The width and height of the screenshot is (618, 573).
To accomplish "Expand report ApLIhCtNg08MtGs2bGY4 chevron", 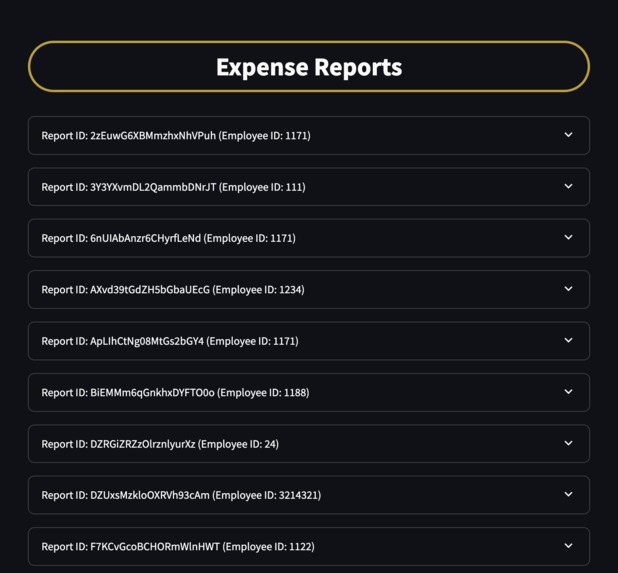I will [568, 340].
